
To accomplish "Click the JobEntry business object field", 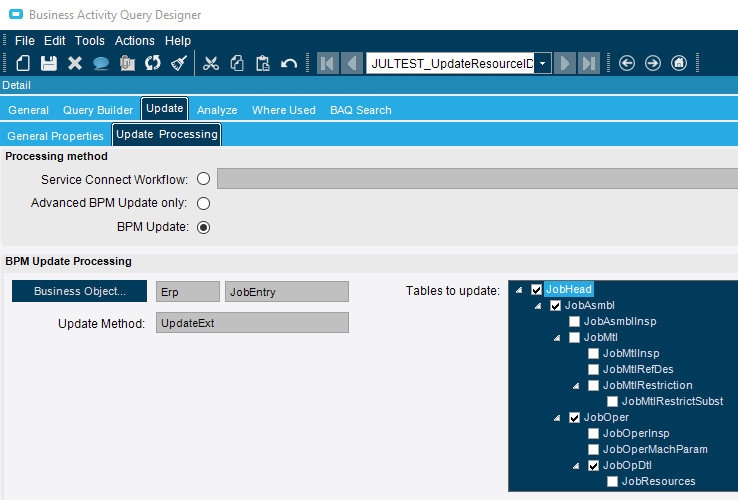I will coord(287,292).
